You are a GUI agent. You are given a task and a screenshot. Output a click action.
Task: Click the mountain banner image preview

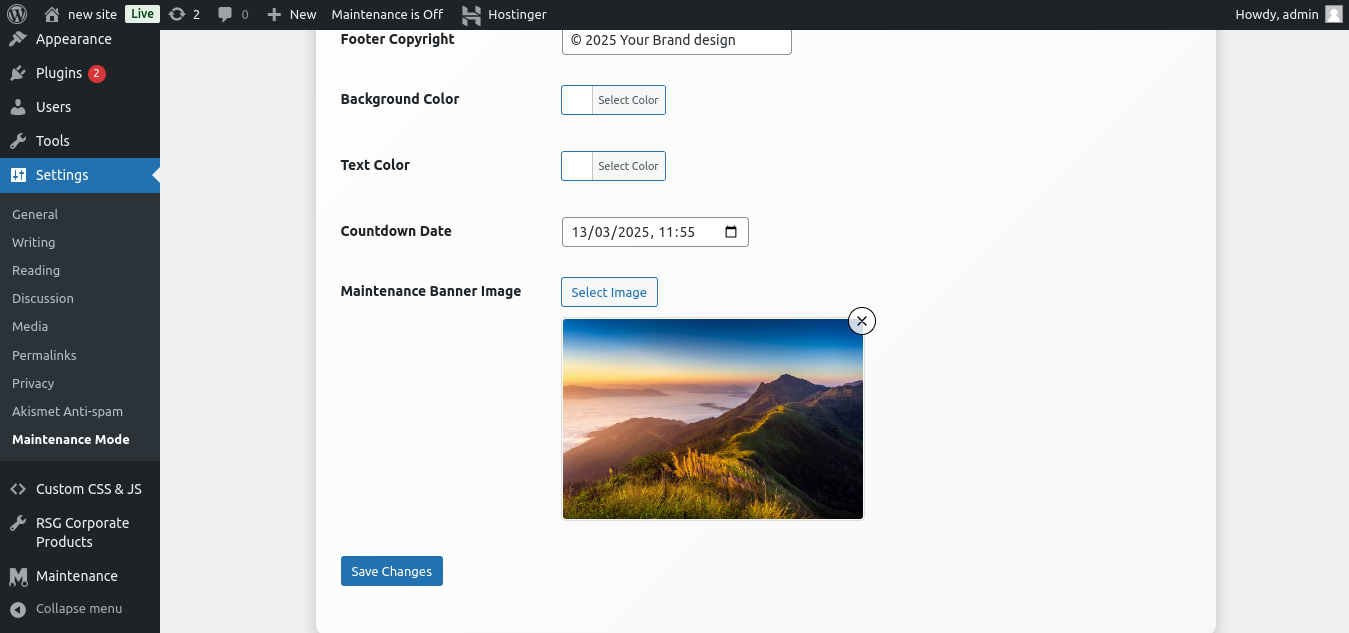(712, 419)
